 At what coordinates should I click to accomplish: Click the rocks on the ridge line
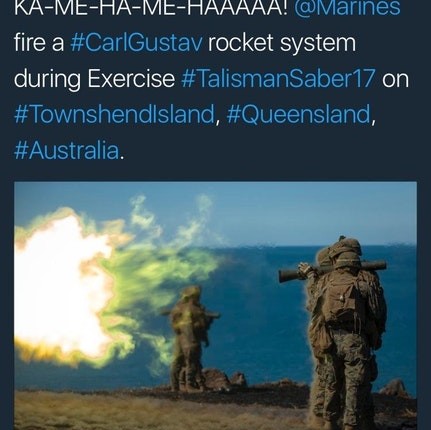(x=225, y=378)
